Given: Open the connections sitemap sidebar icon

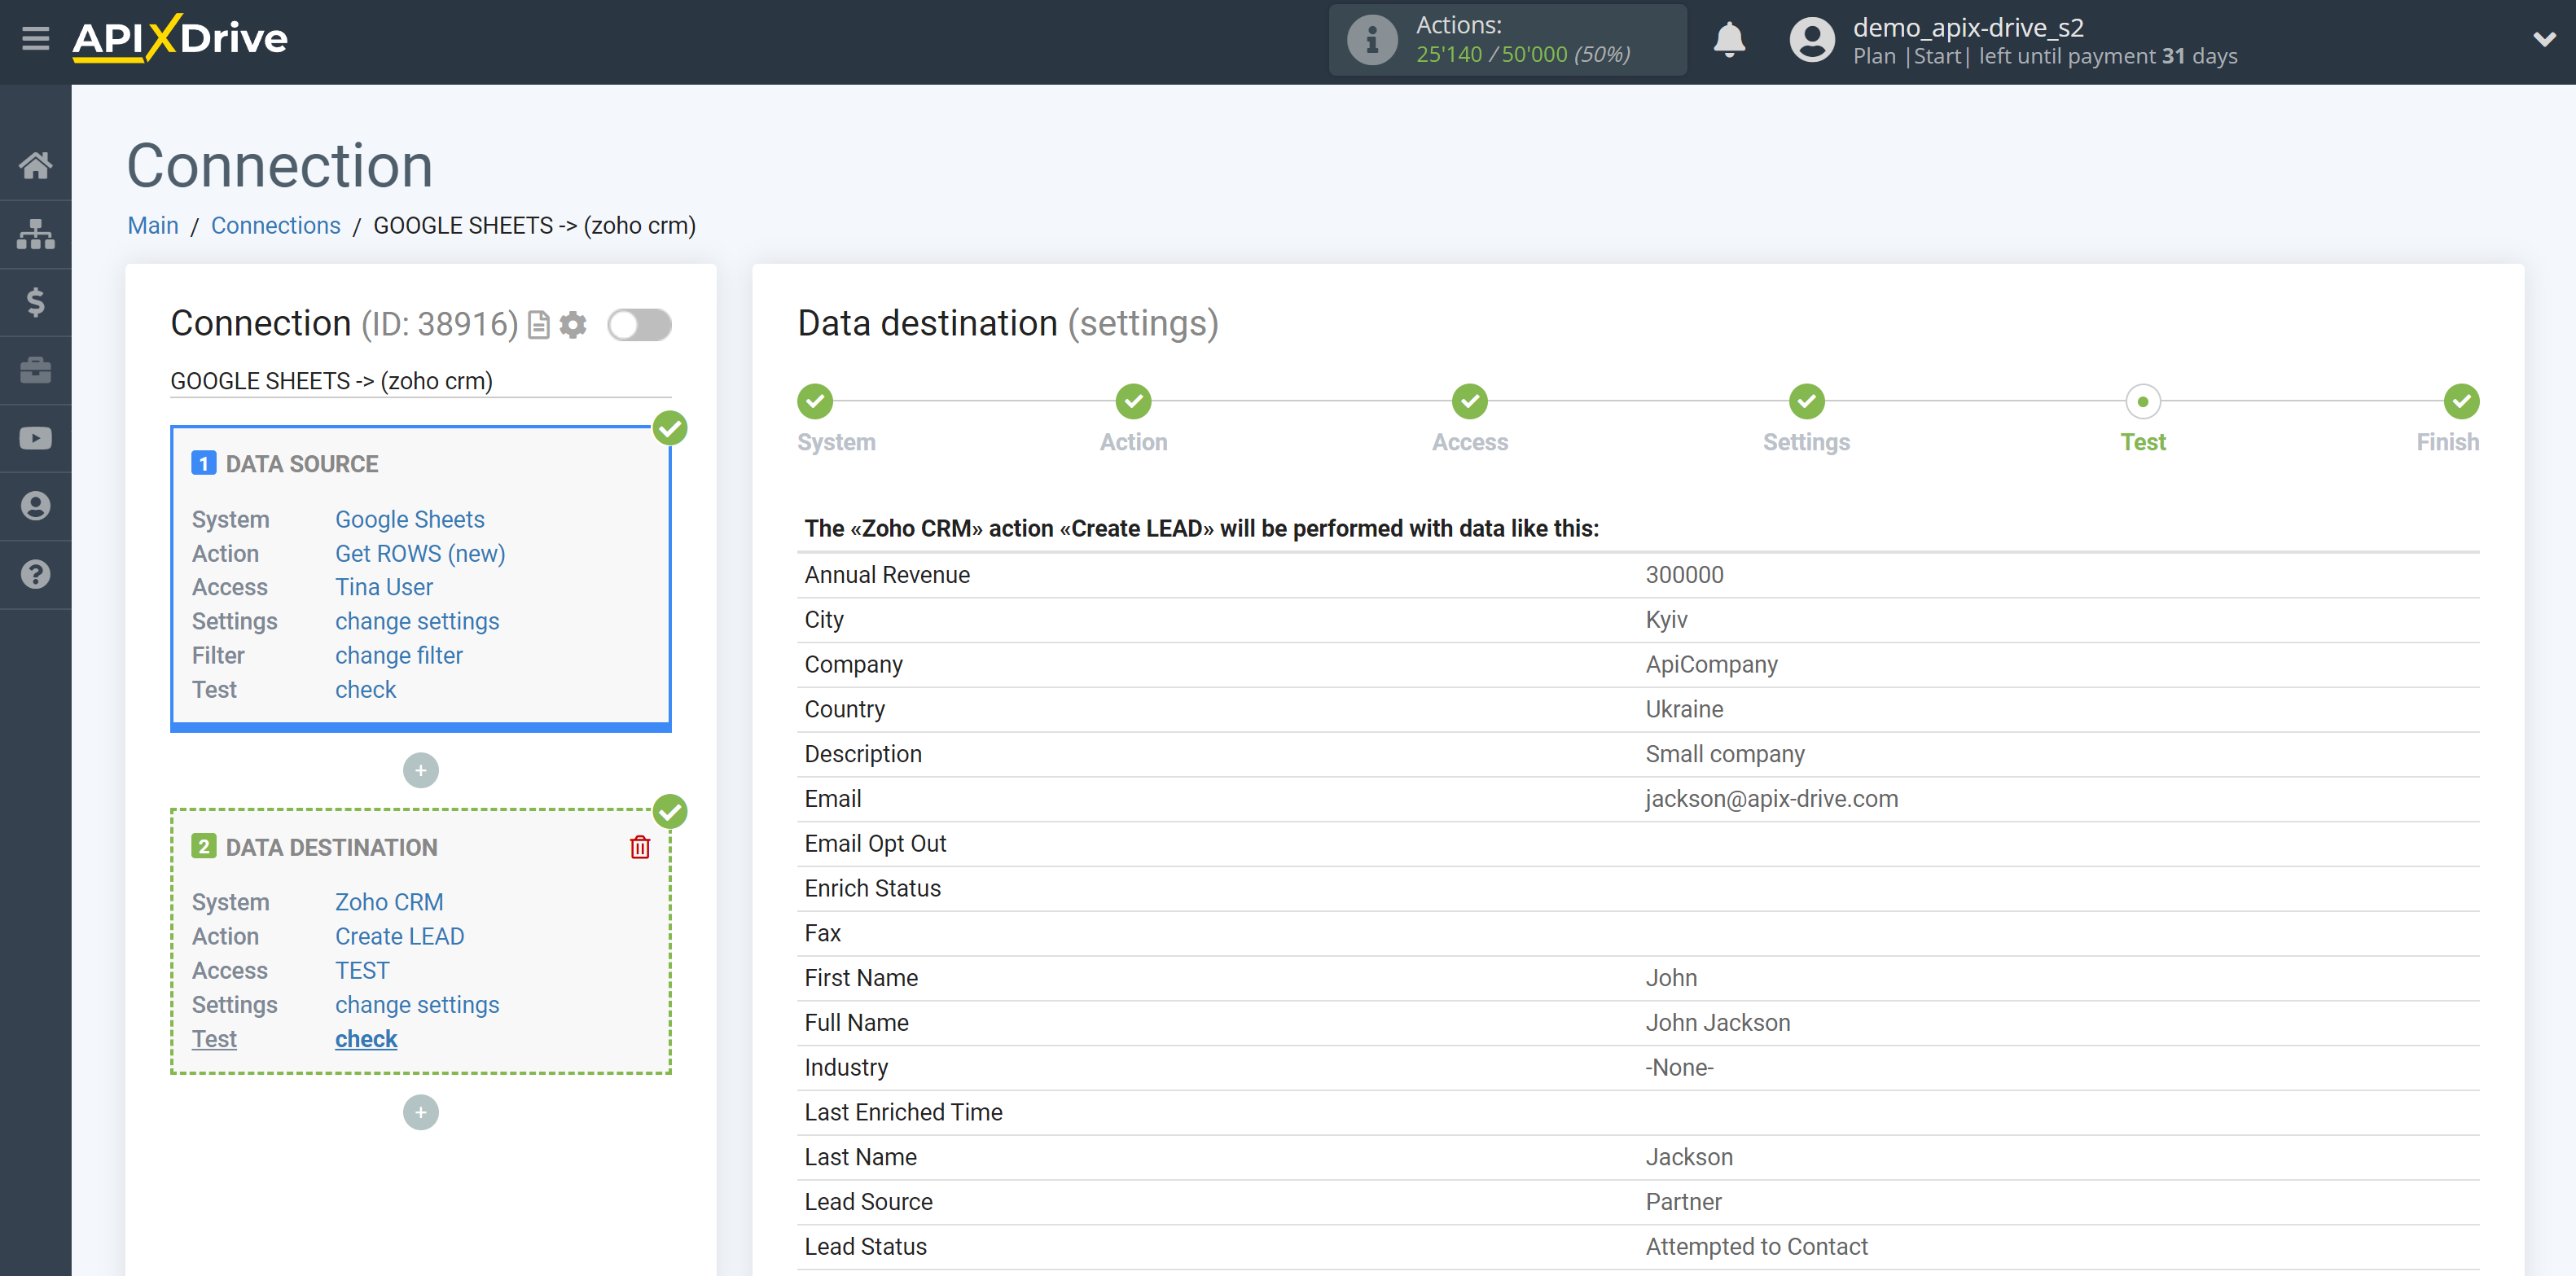Looking at the screenshot, I should pos(35,234).
